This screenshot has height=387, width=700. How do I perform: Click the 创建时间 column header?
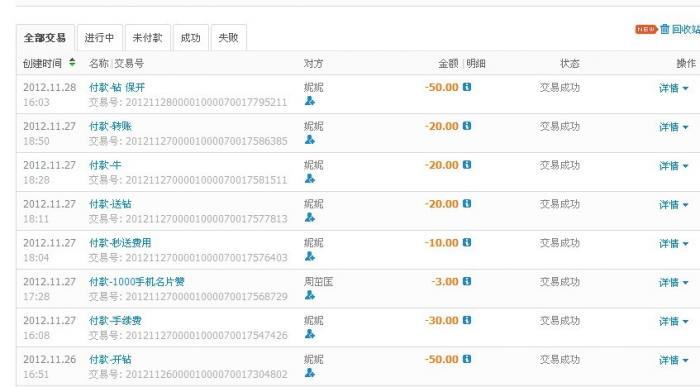42,63
